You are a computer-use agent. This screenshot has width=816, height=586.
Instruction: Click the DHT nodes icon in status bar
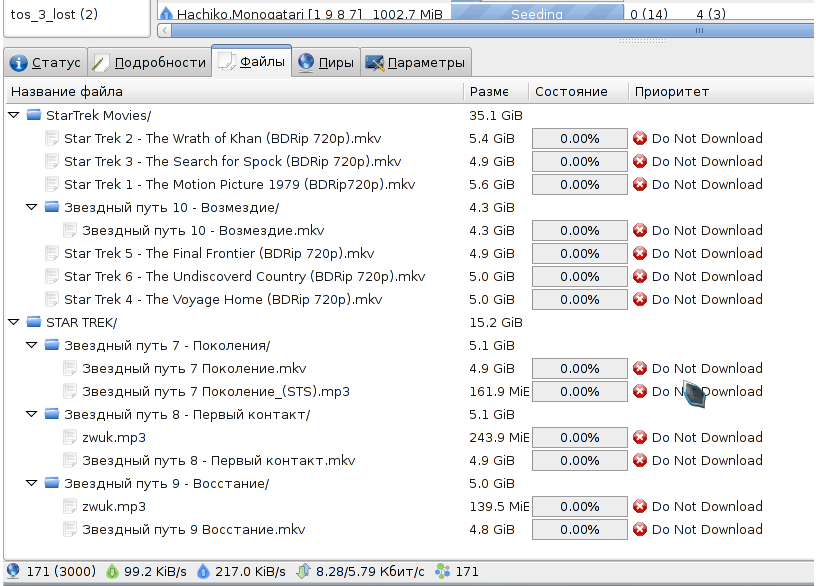pyautogui.click(x=442, y=571)
